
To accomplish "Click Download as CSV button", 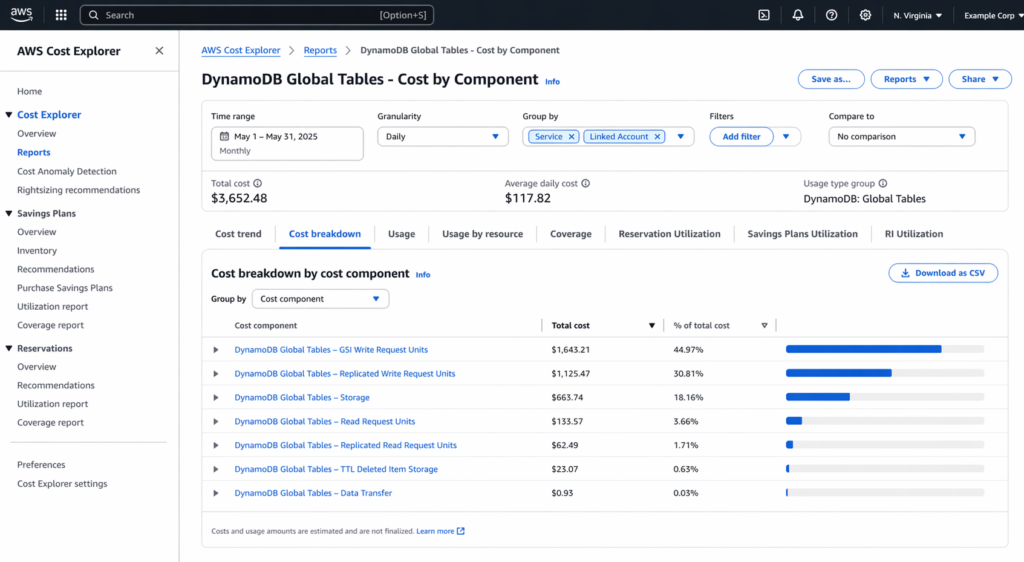I will point(943,273).
